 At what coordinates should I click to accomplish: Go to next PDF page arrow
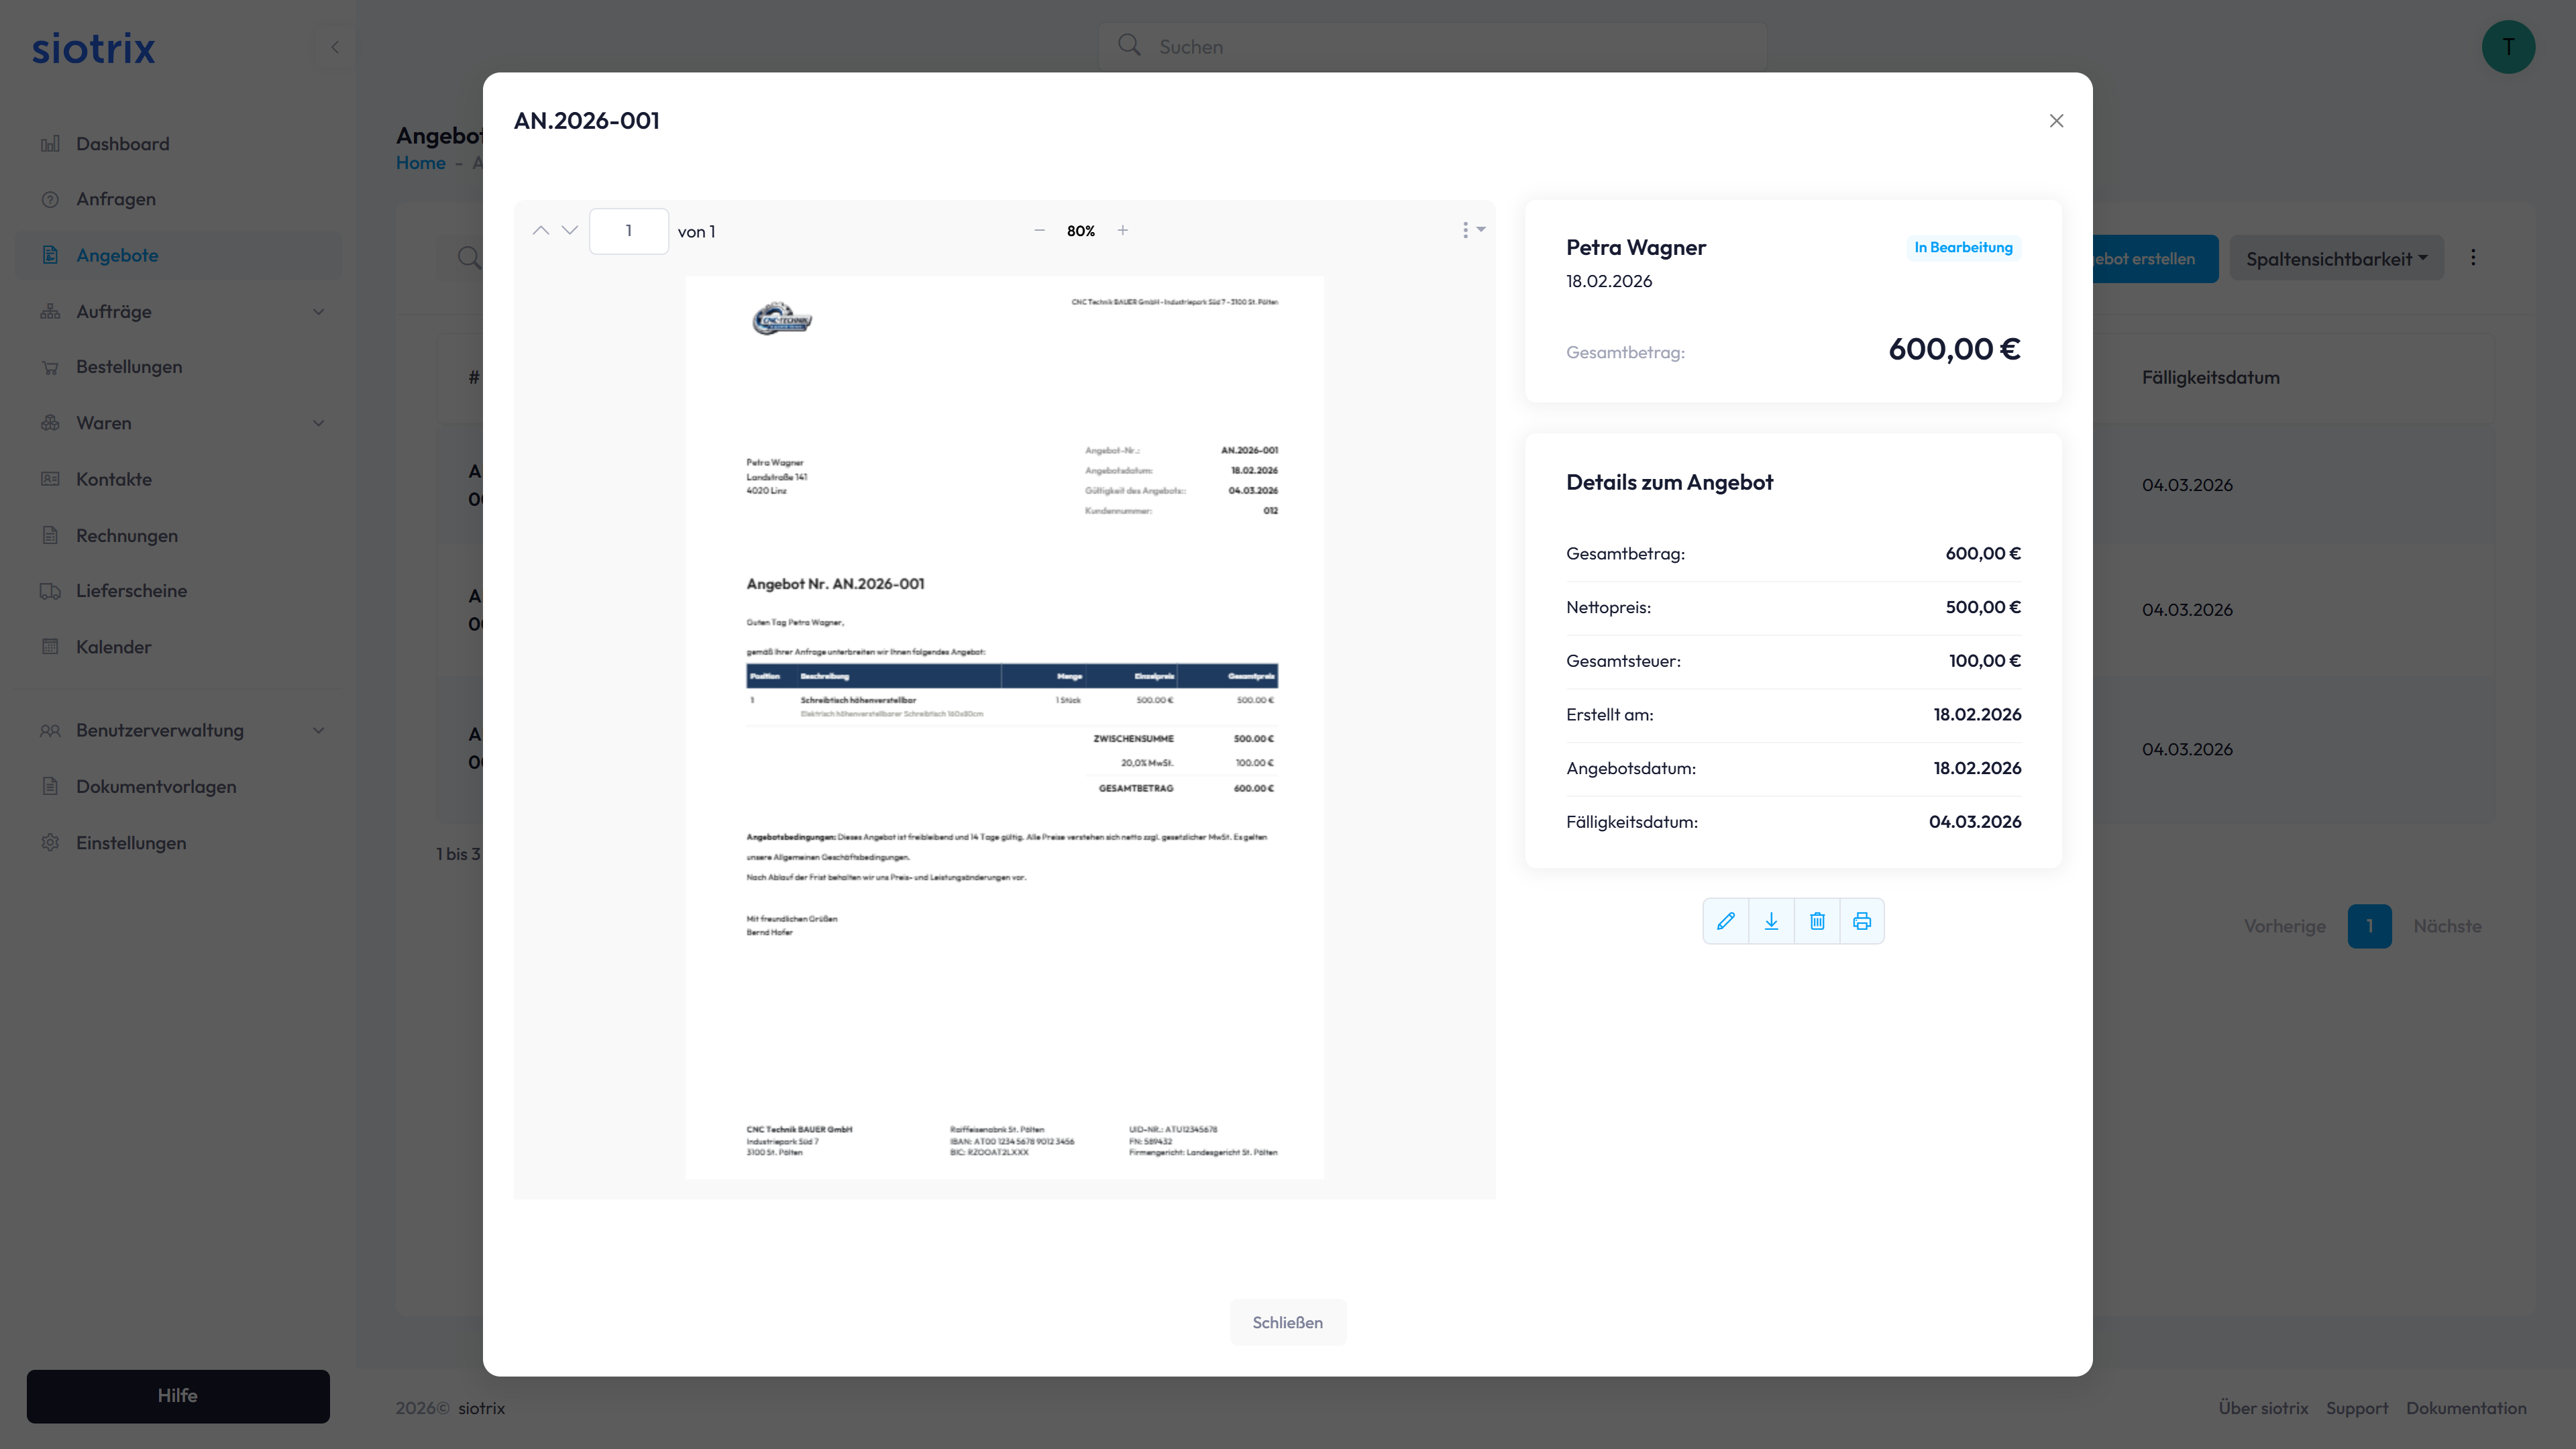click(570, 231)
